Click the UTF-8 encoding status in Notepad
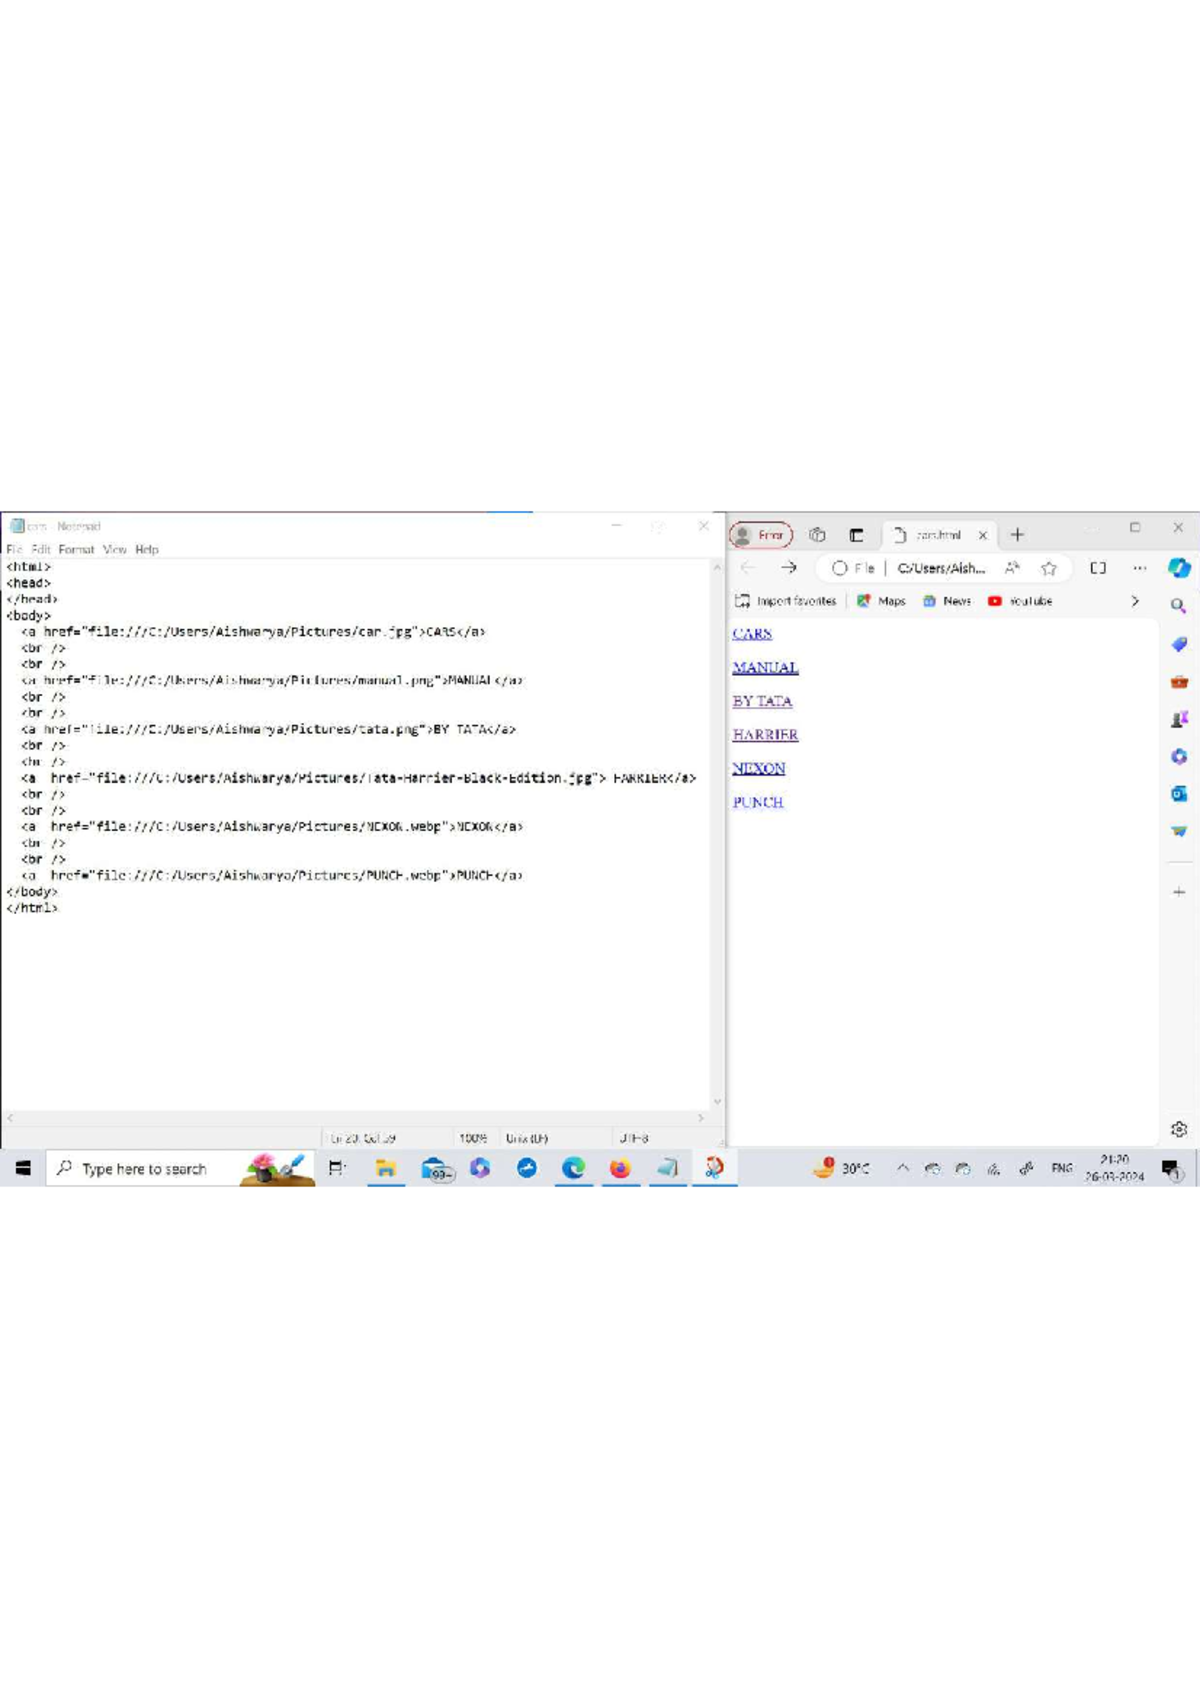Viewport: 1200px width, 1698px height. [x=634, y=1138]
